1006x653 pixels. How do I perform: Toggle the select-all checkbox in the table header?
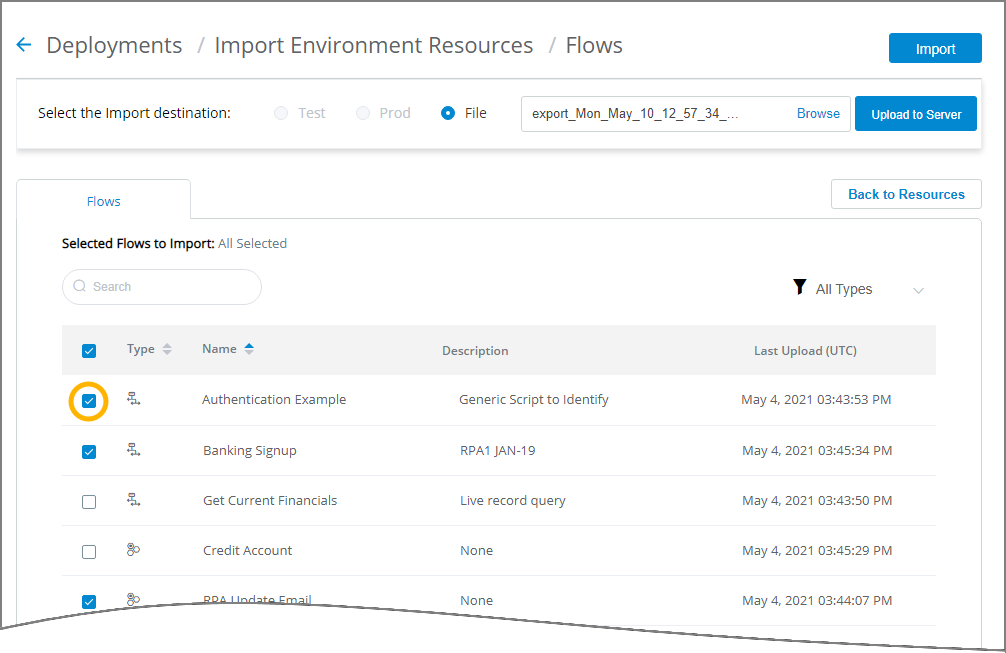(89, 351)
